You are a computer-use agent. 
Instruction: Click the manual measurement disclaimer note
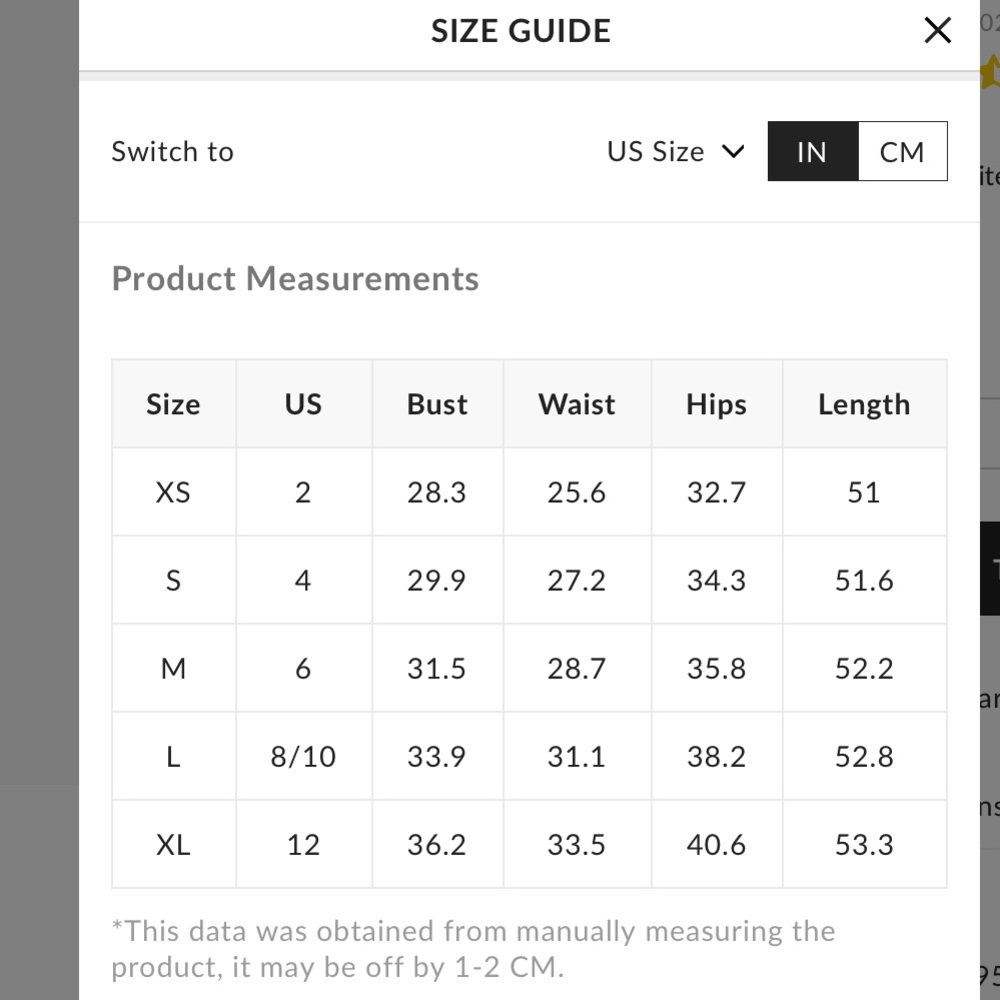point(473,949)
